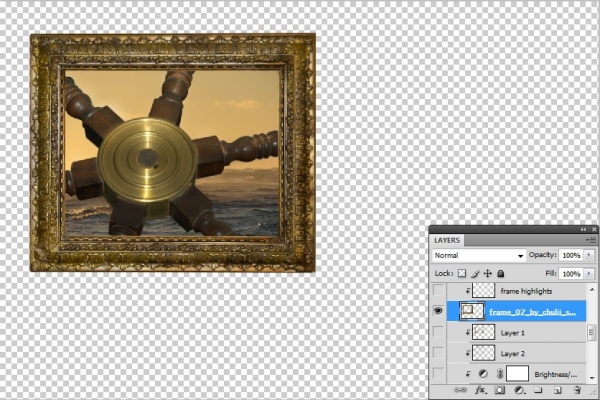
Task: Select the Layer 1 name
Action: [x=513, y=333]
